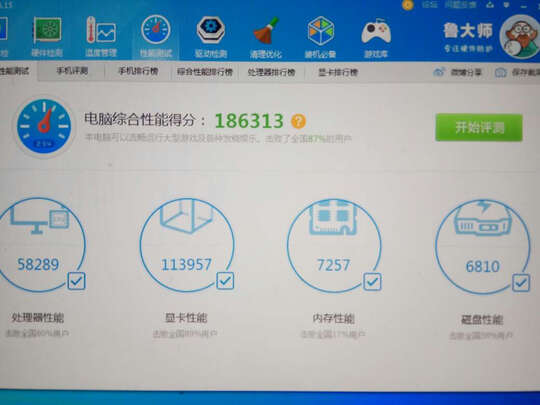540x405 pixels.
Task: Switch to 手机评测 tab
Action: [72, 71]
